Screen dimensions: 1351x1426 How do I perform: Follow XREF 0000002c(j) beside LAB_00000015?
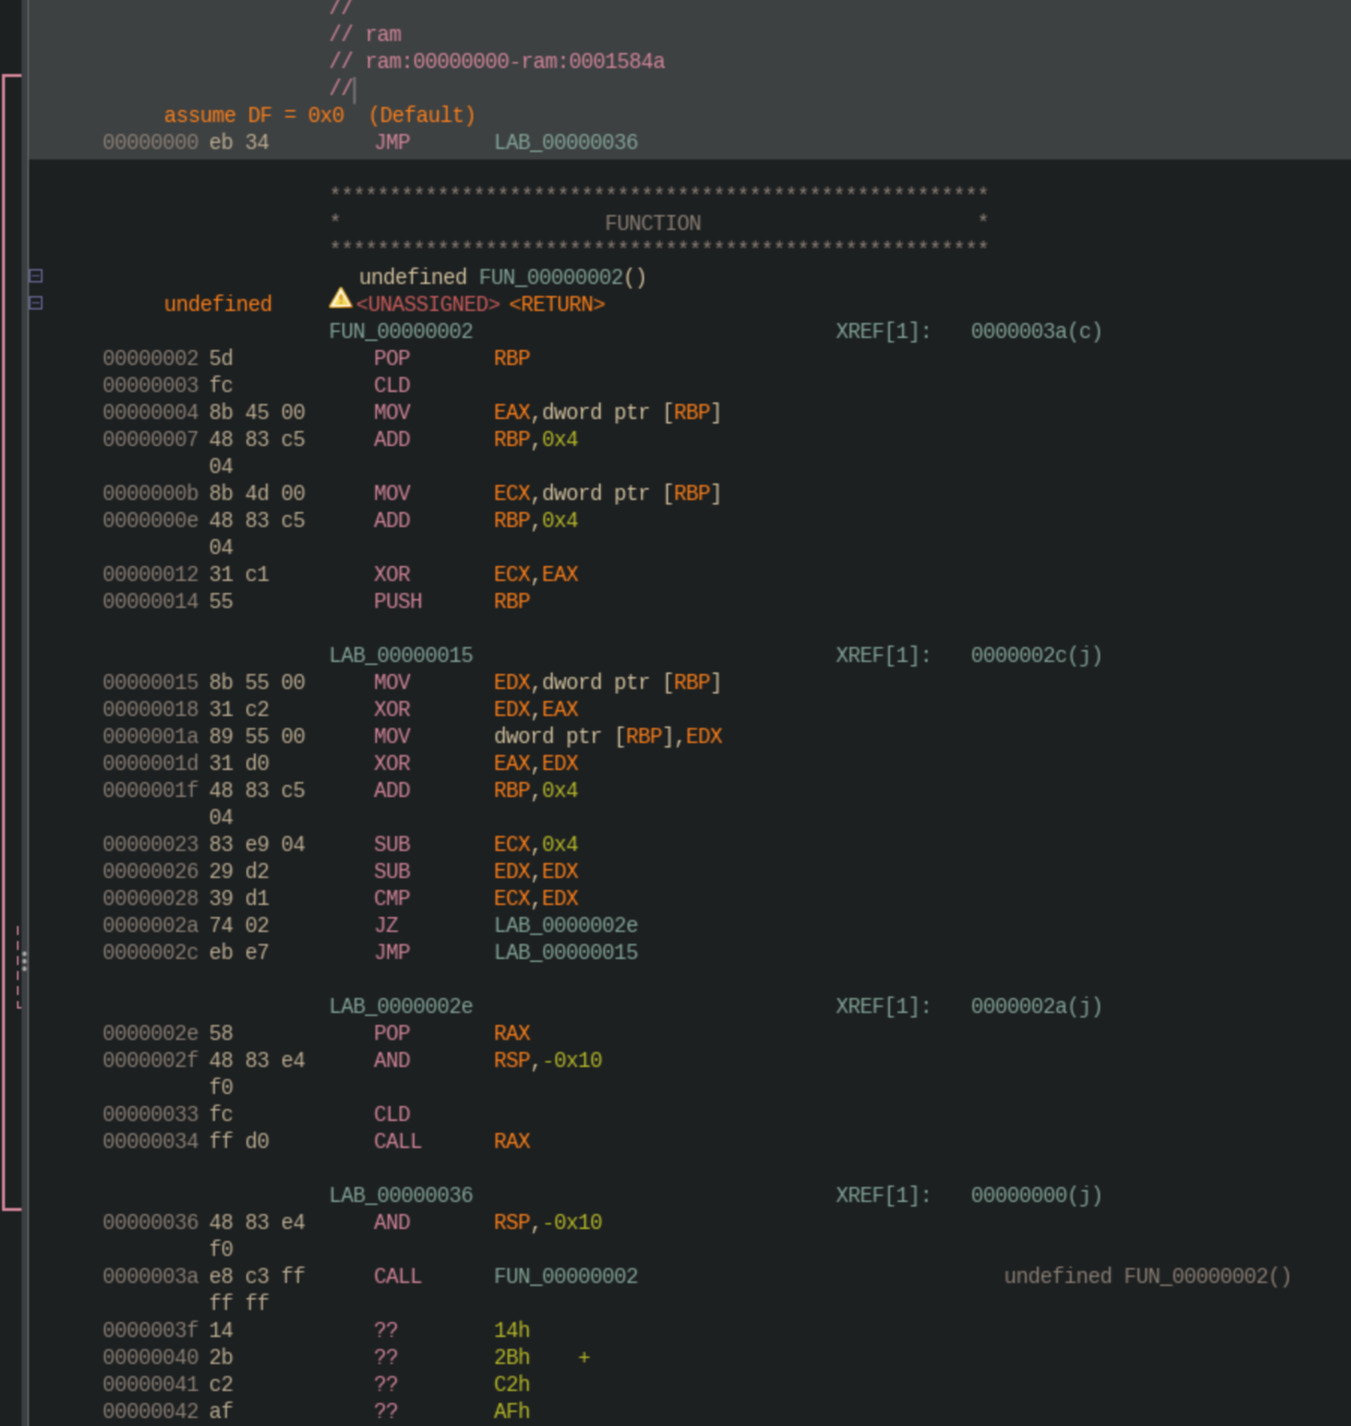[1035, 655]
